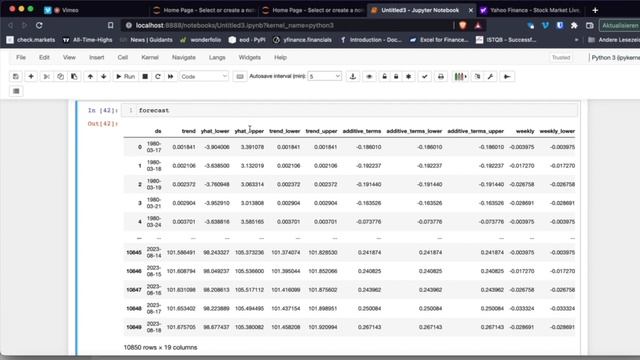Viewport: 640px width, 360px height.
Task: Open the command palette keyboard icon
Action: pos(240,76)
